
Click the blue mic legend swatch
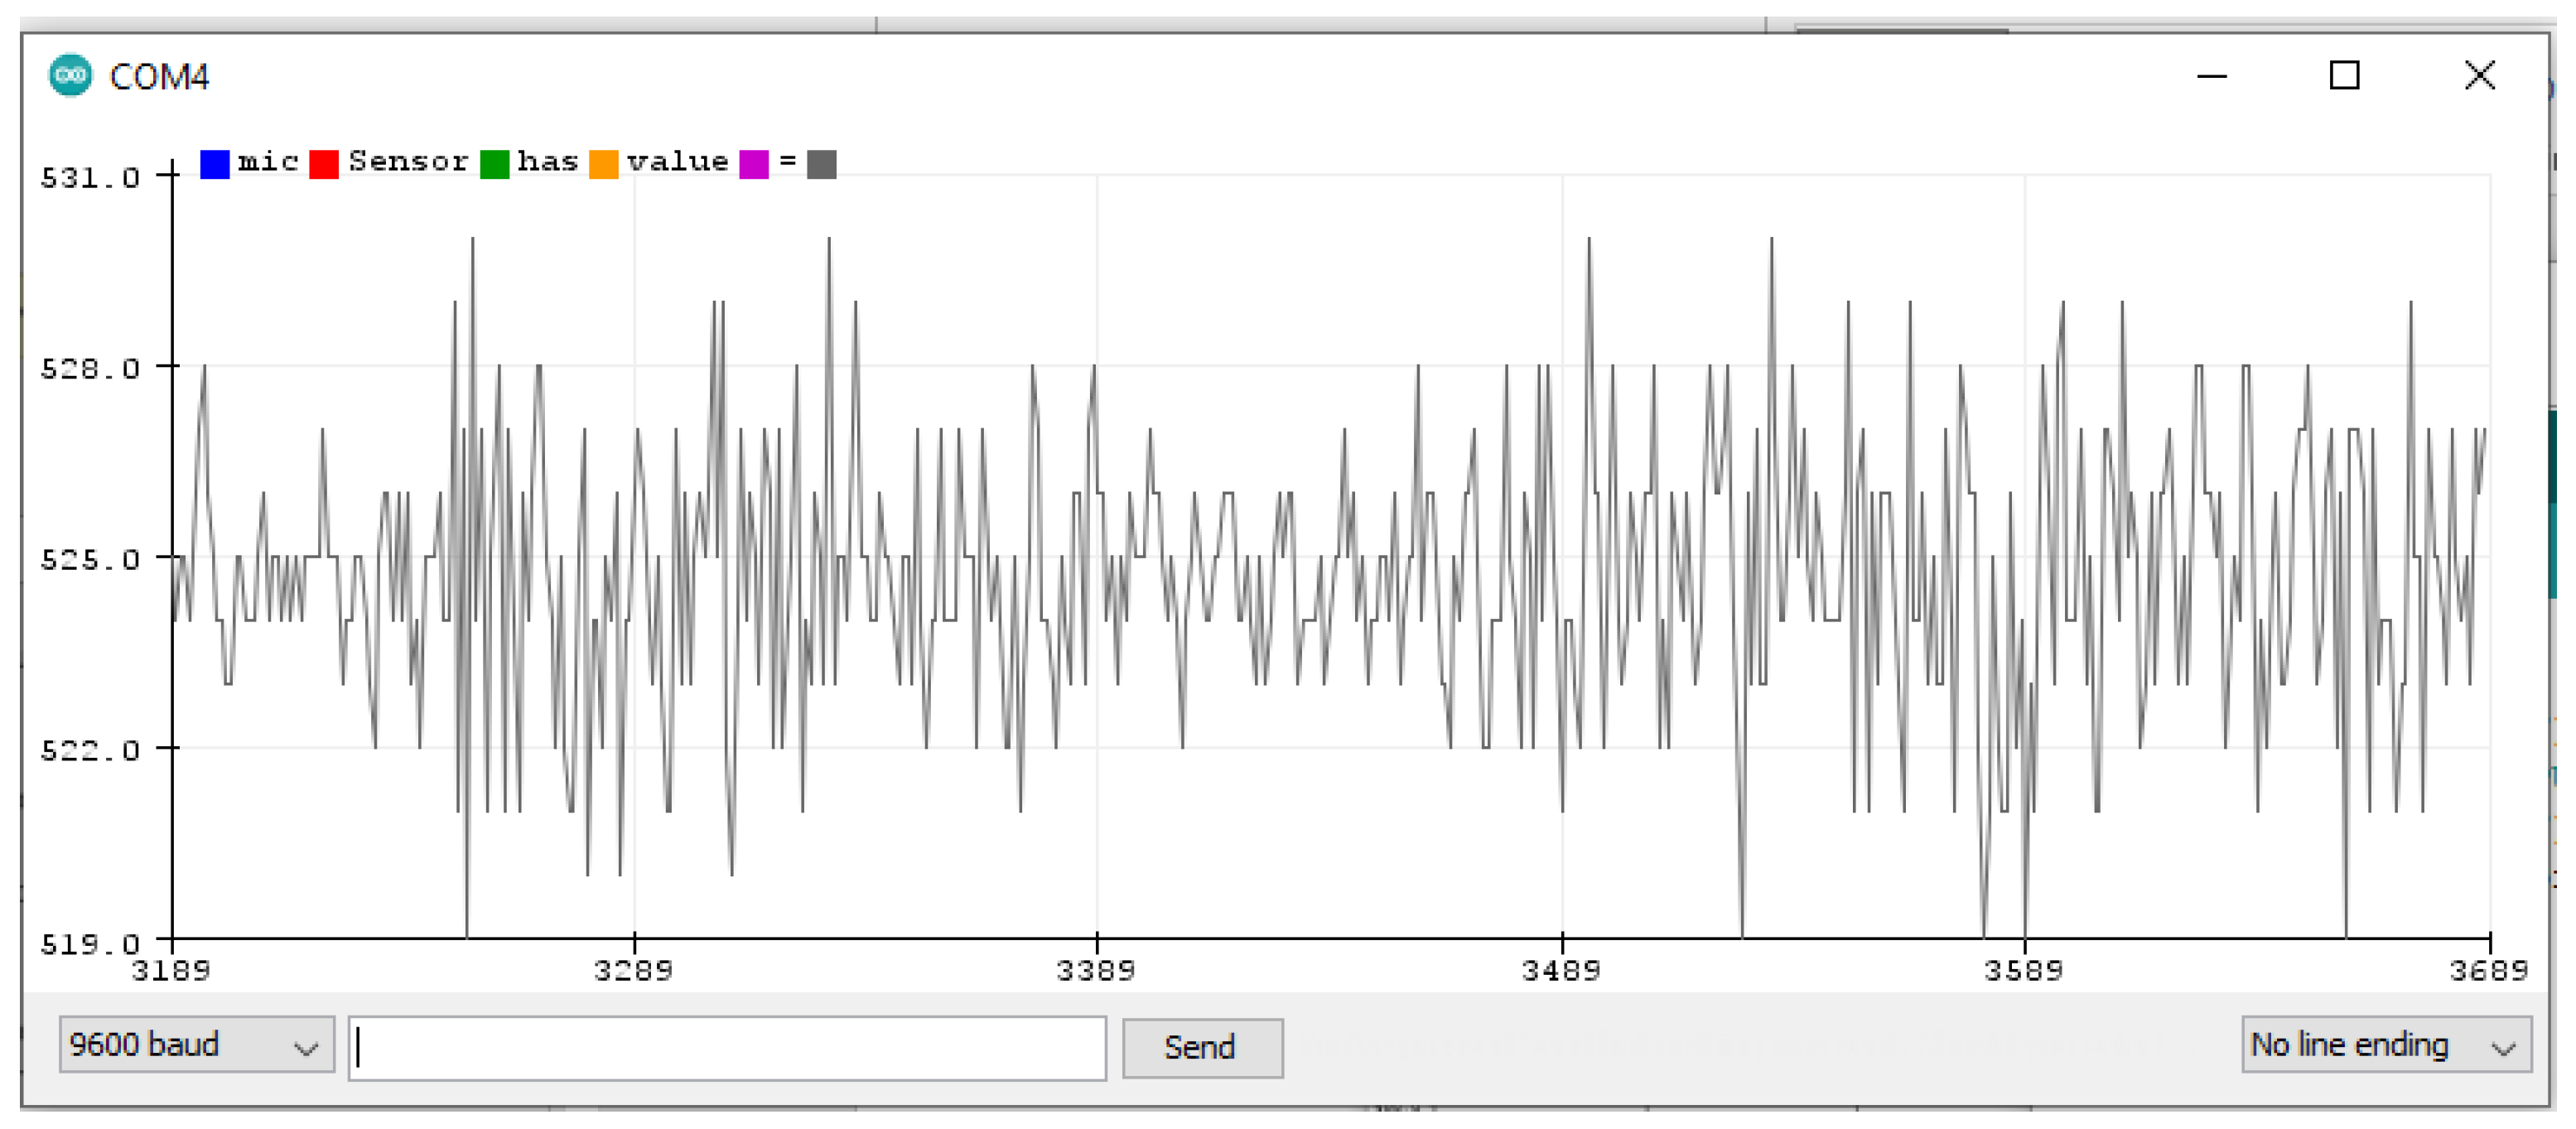coord(214,163)
